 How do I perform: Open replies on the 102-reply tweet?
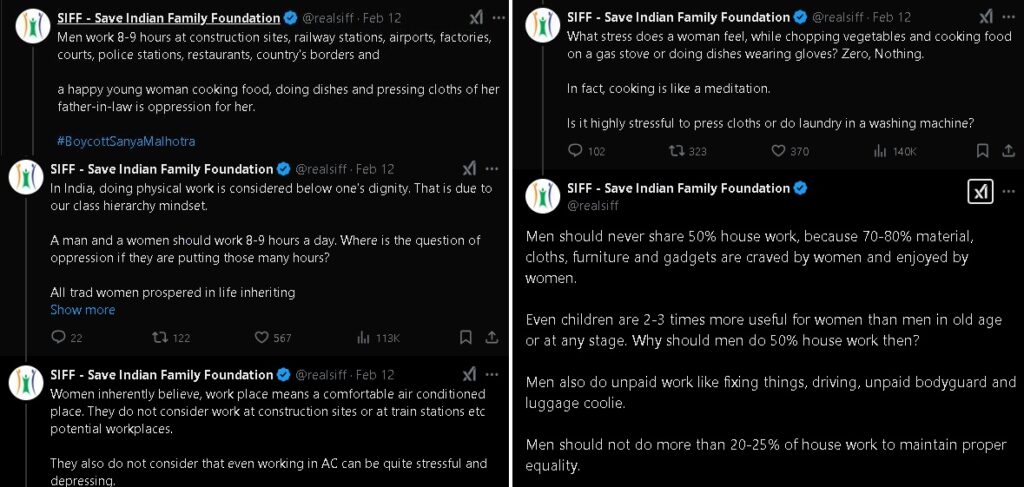click(575, 151)
